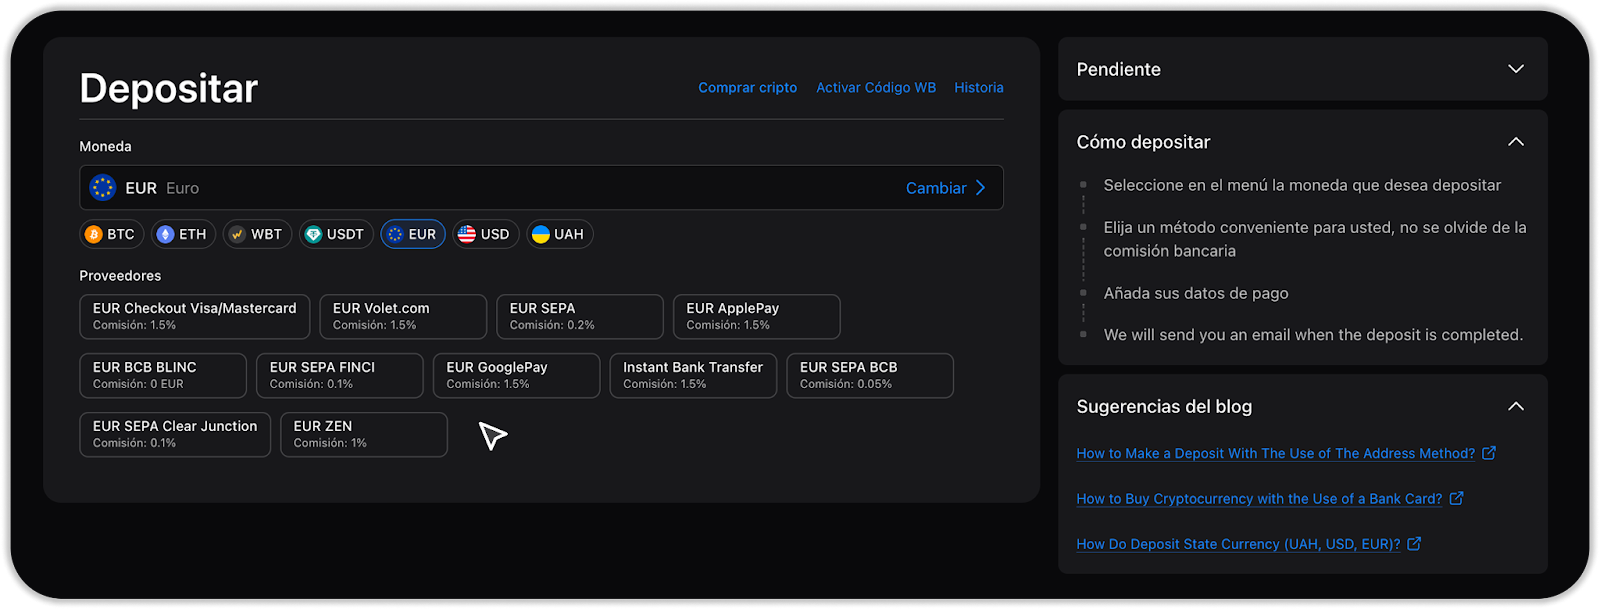Viewport: 1600px width, 609px height.
Task: Click external link icon beside Address Method article
Action: [x=1489, y=453]
